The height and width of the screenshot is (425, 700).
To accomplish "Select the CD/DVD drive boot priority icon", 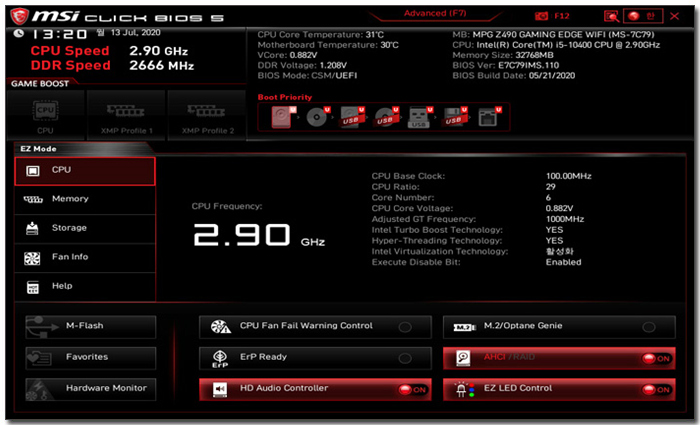I will point(318,117).
